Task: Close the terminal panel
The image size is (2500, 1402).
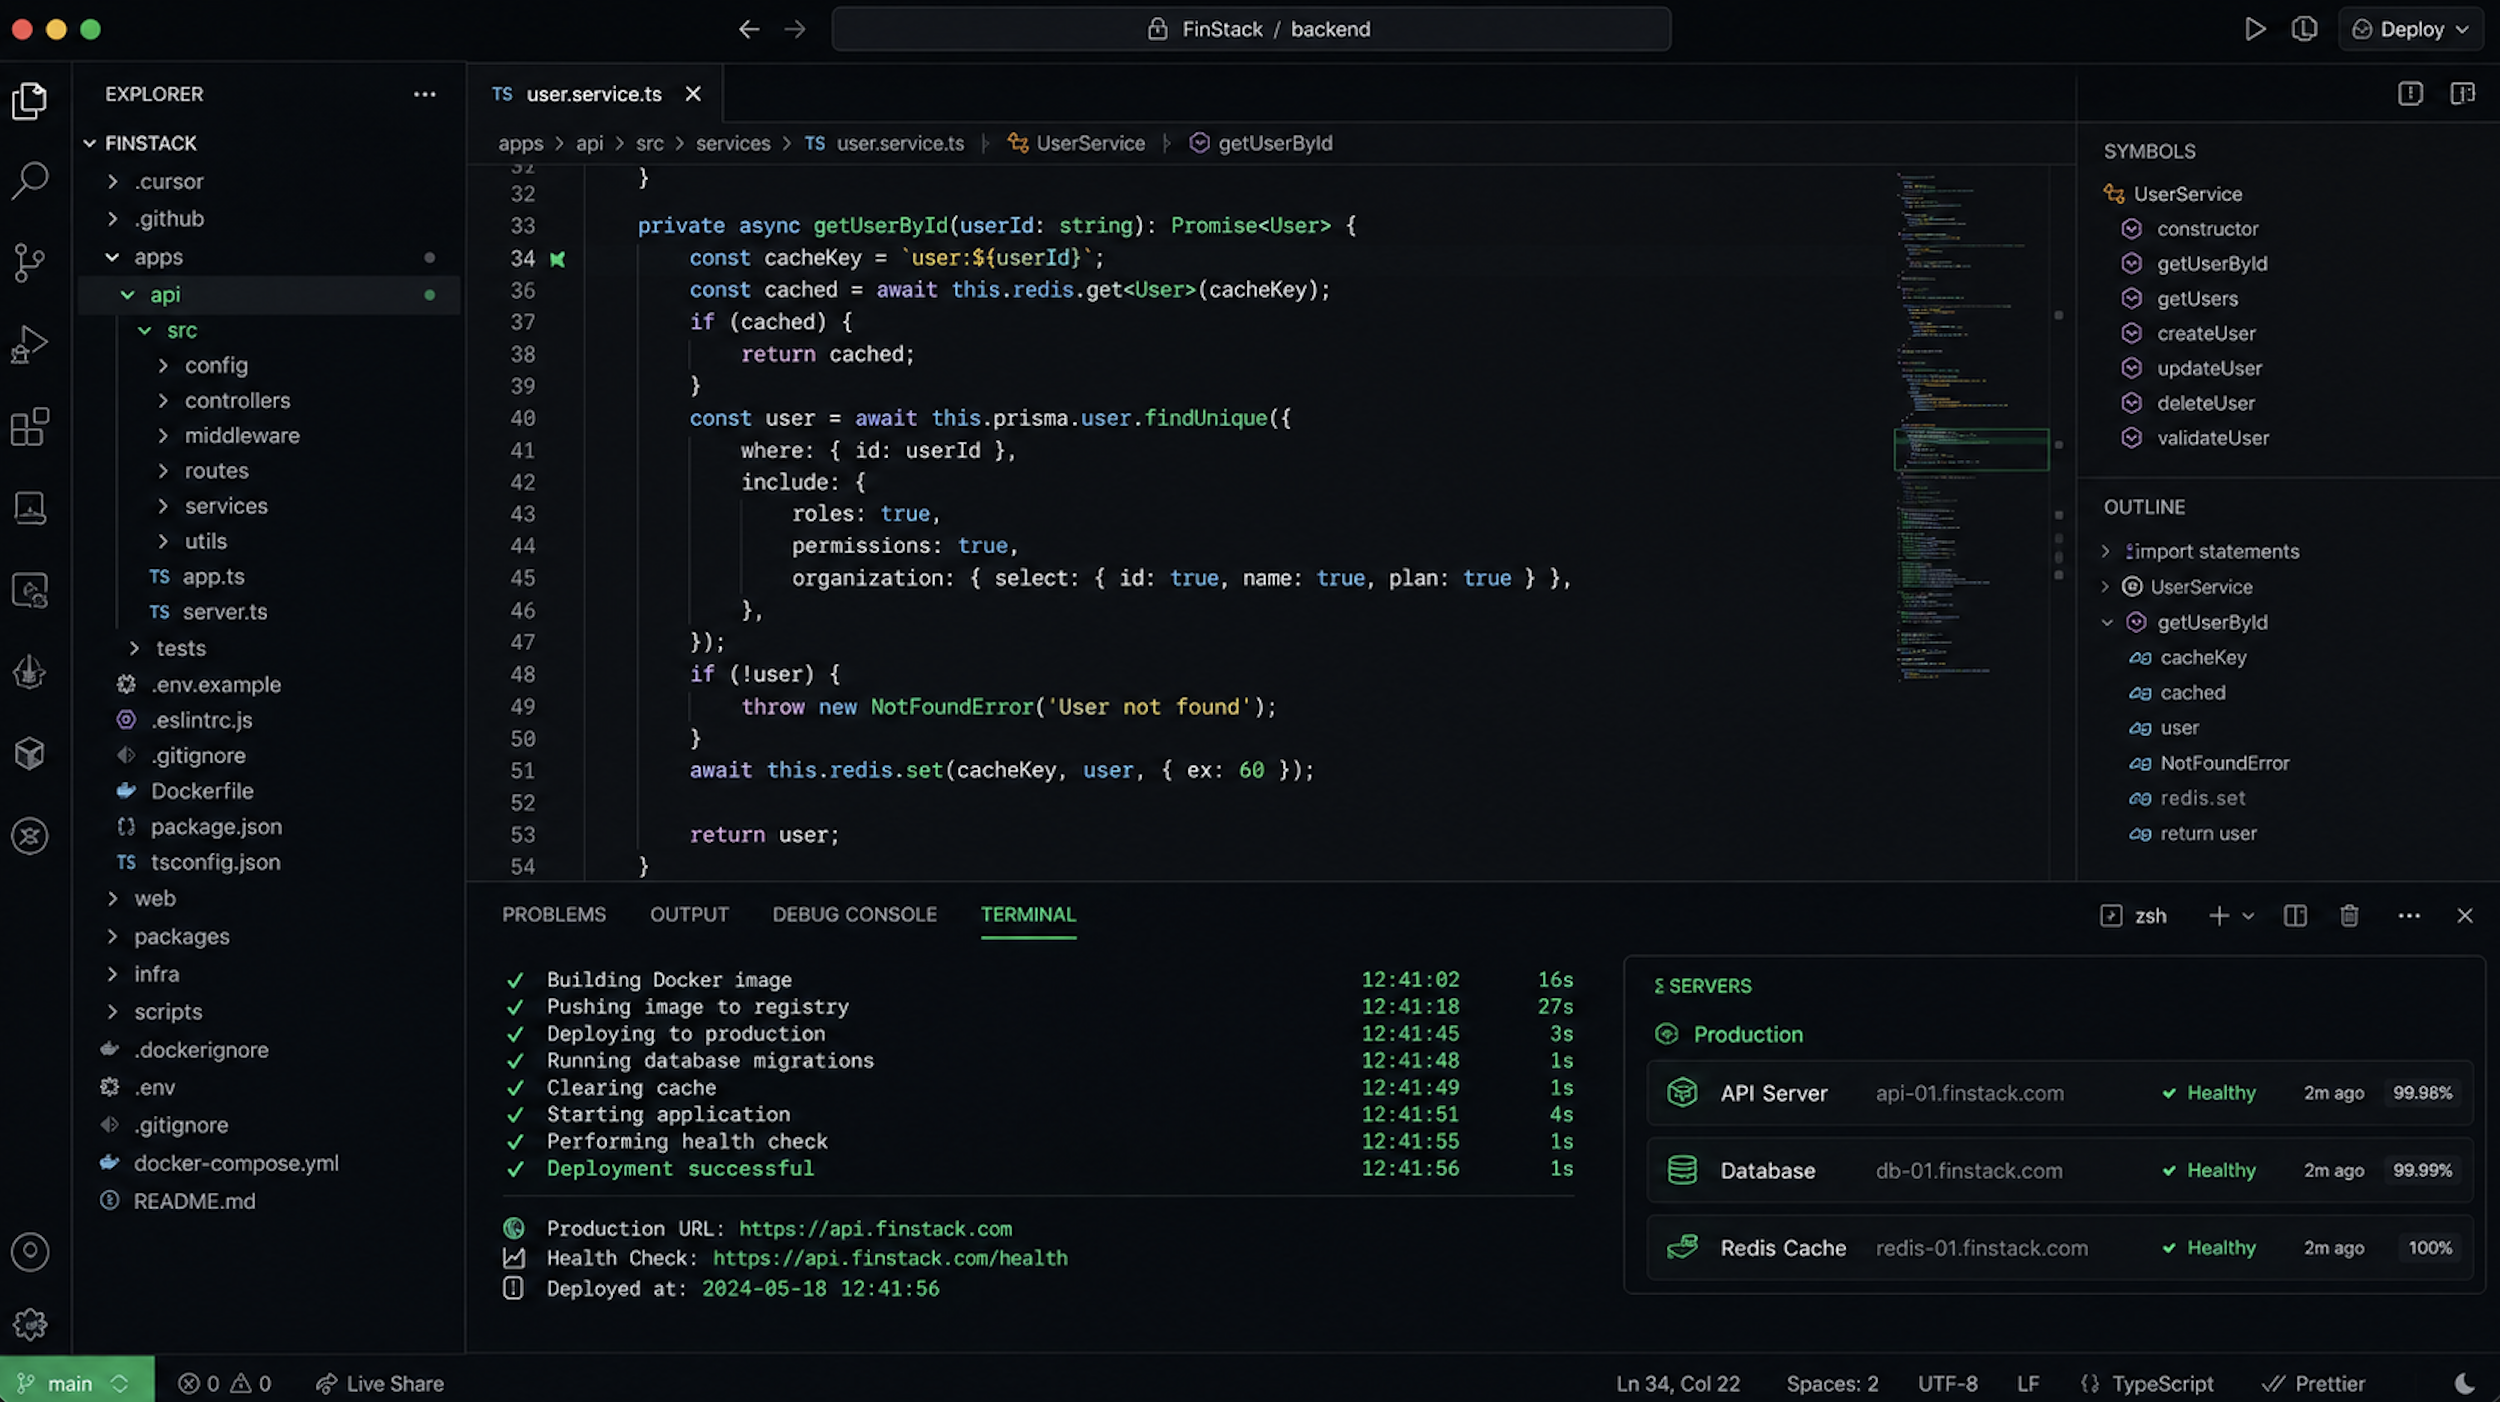Action: point(2464,915)
